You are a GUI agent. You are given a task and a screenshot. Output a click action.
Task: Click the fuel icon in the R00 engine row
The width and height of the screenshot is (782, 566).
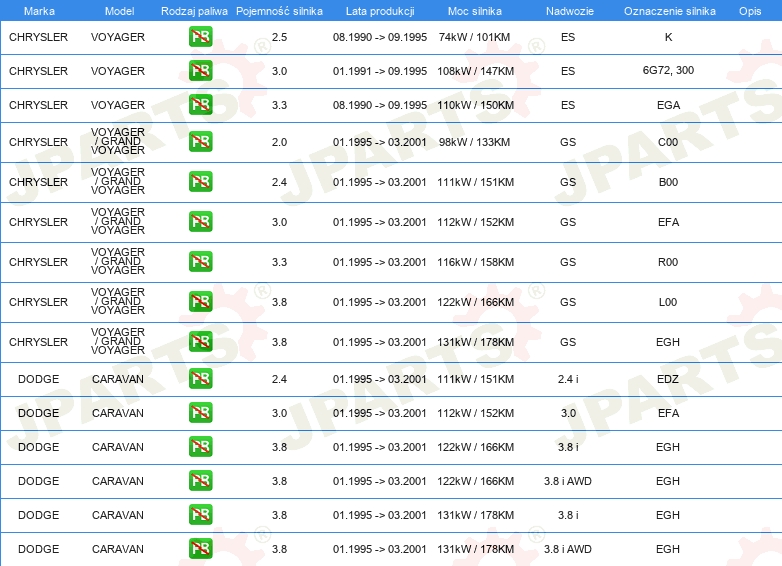click(x=200, y=262)
